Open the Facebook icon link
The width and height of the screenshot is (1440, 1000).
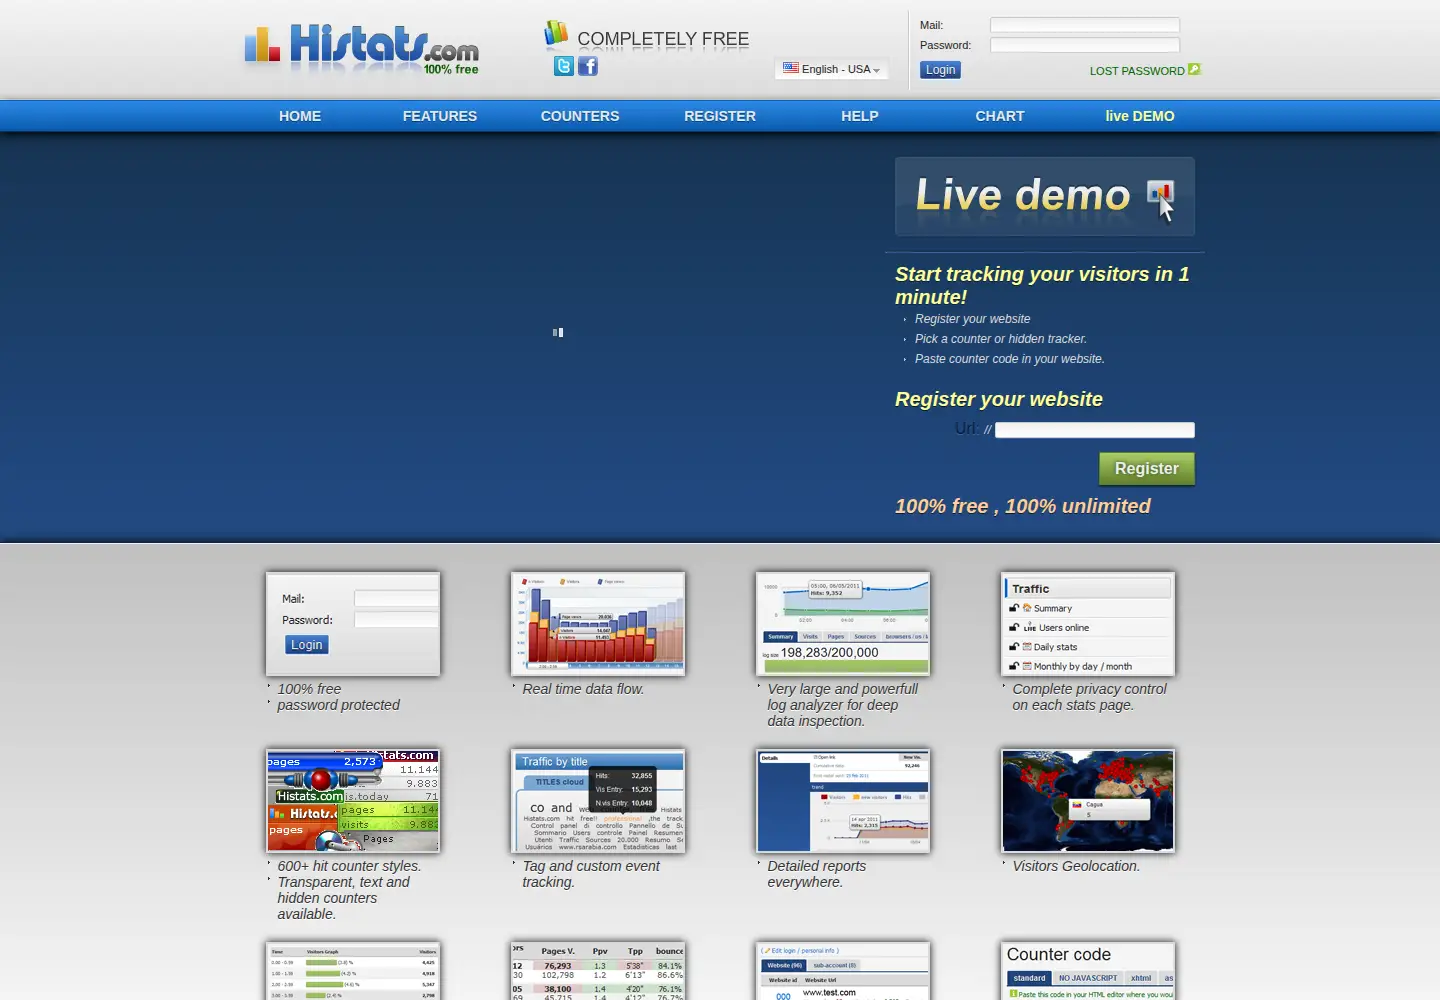click(588, 66)
